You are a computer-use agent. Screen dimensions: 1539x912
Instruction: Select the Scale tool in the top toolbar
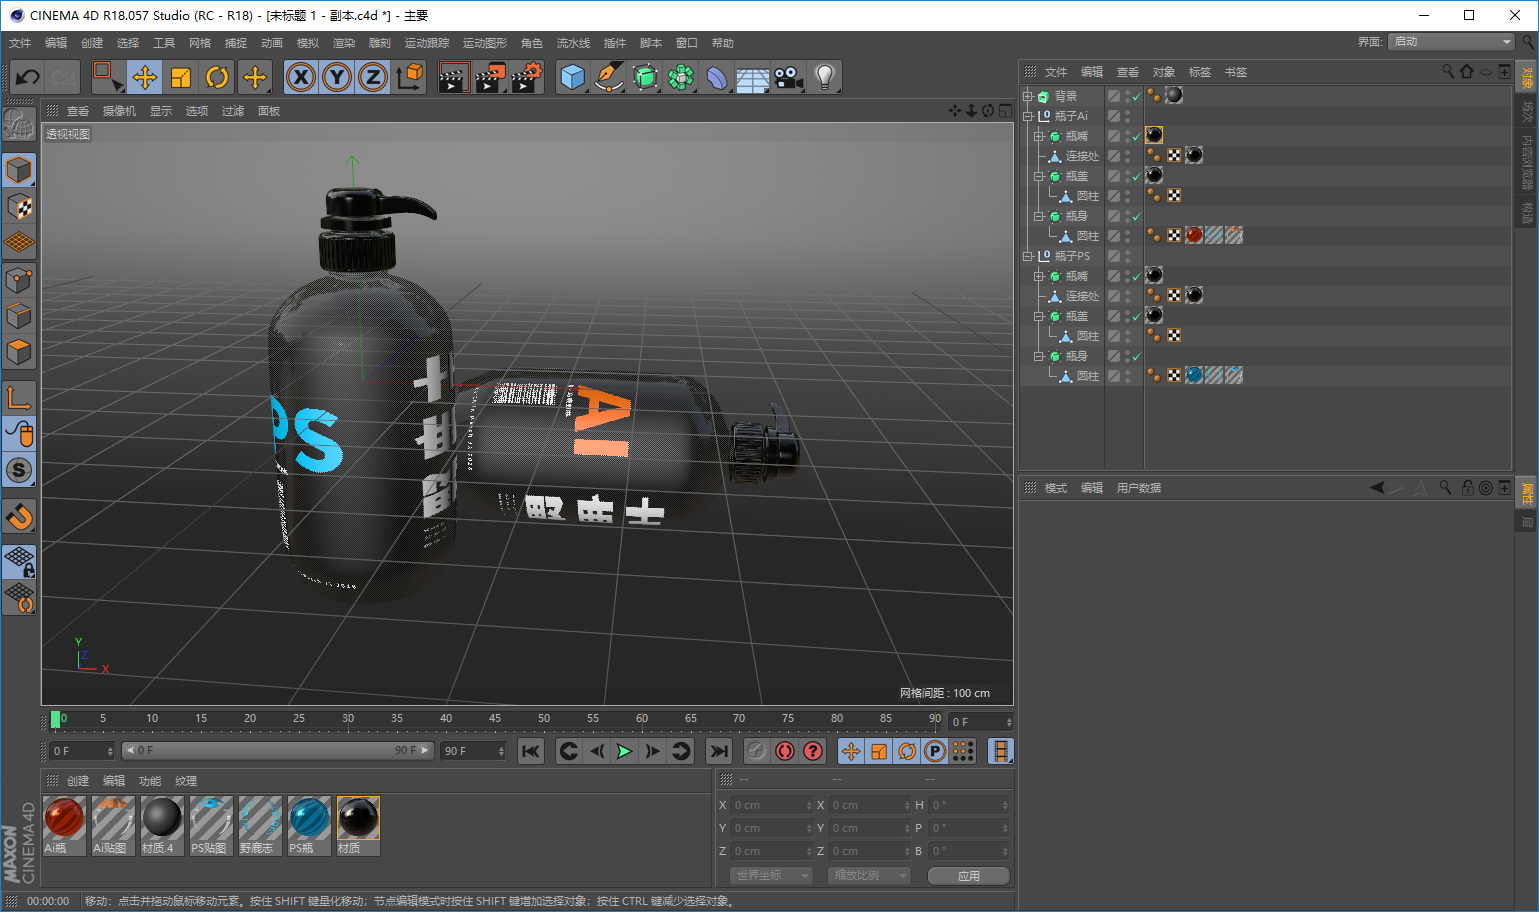click(181, 77)
